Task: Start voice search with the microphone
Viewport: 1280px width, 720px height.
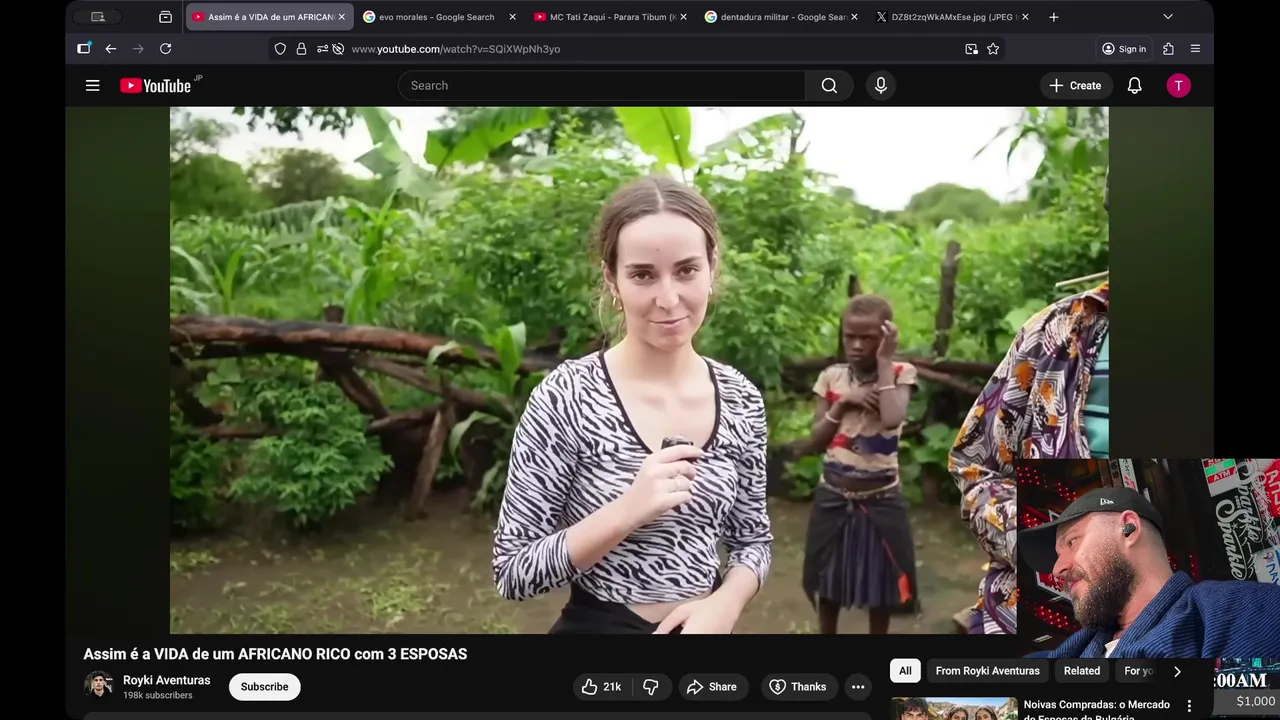Action: (881, 86)
